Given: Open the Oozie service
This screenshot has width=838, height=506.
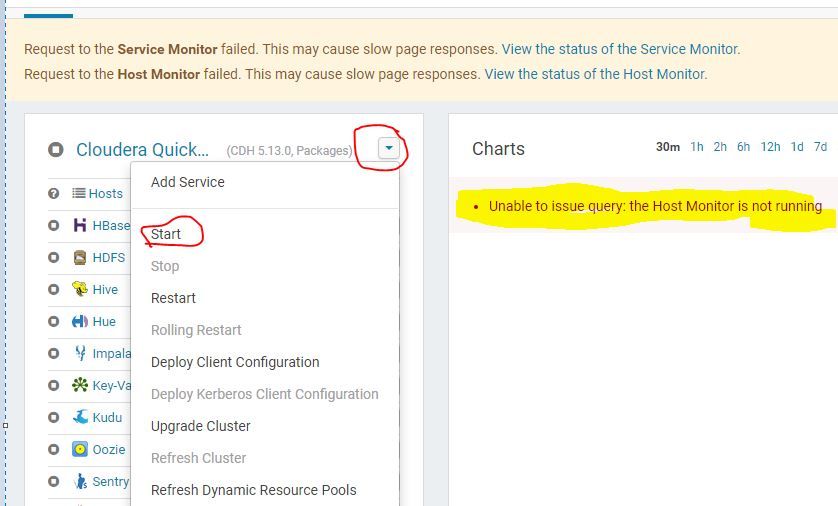Looking at the screenshot, I should tap(108, 450).
